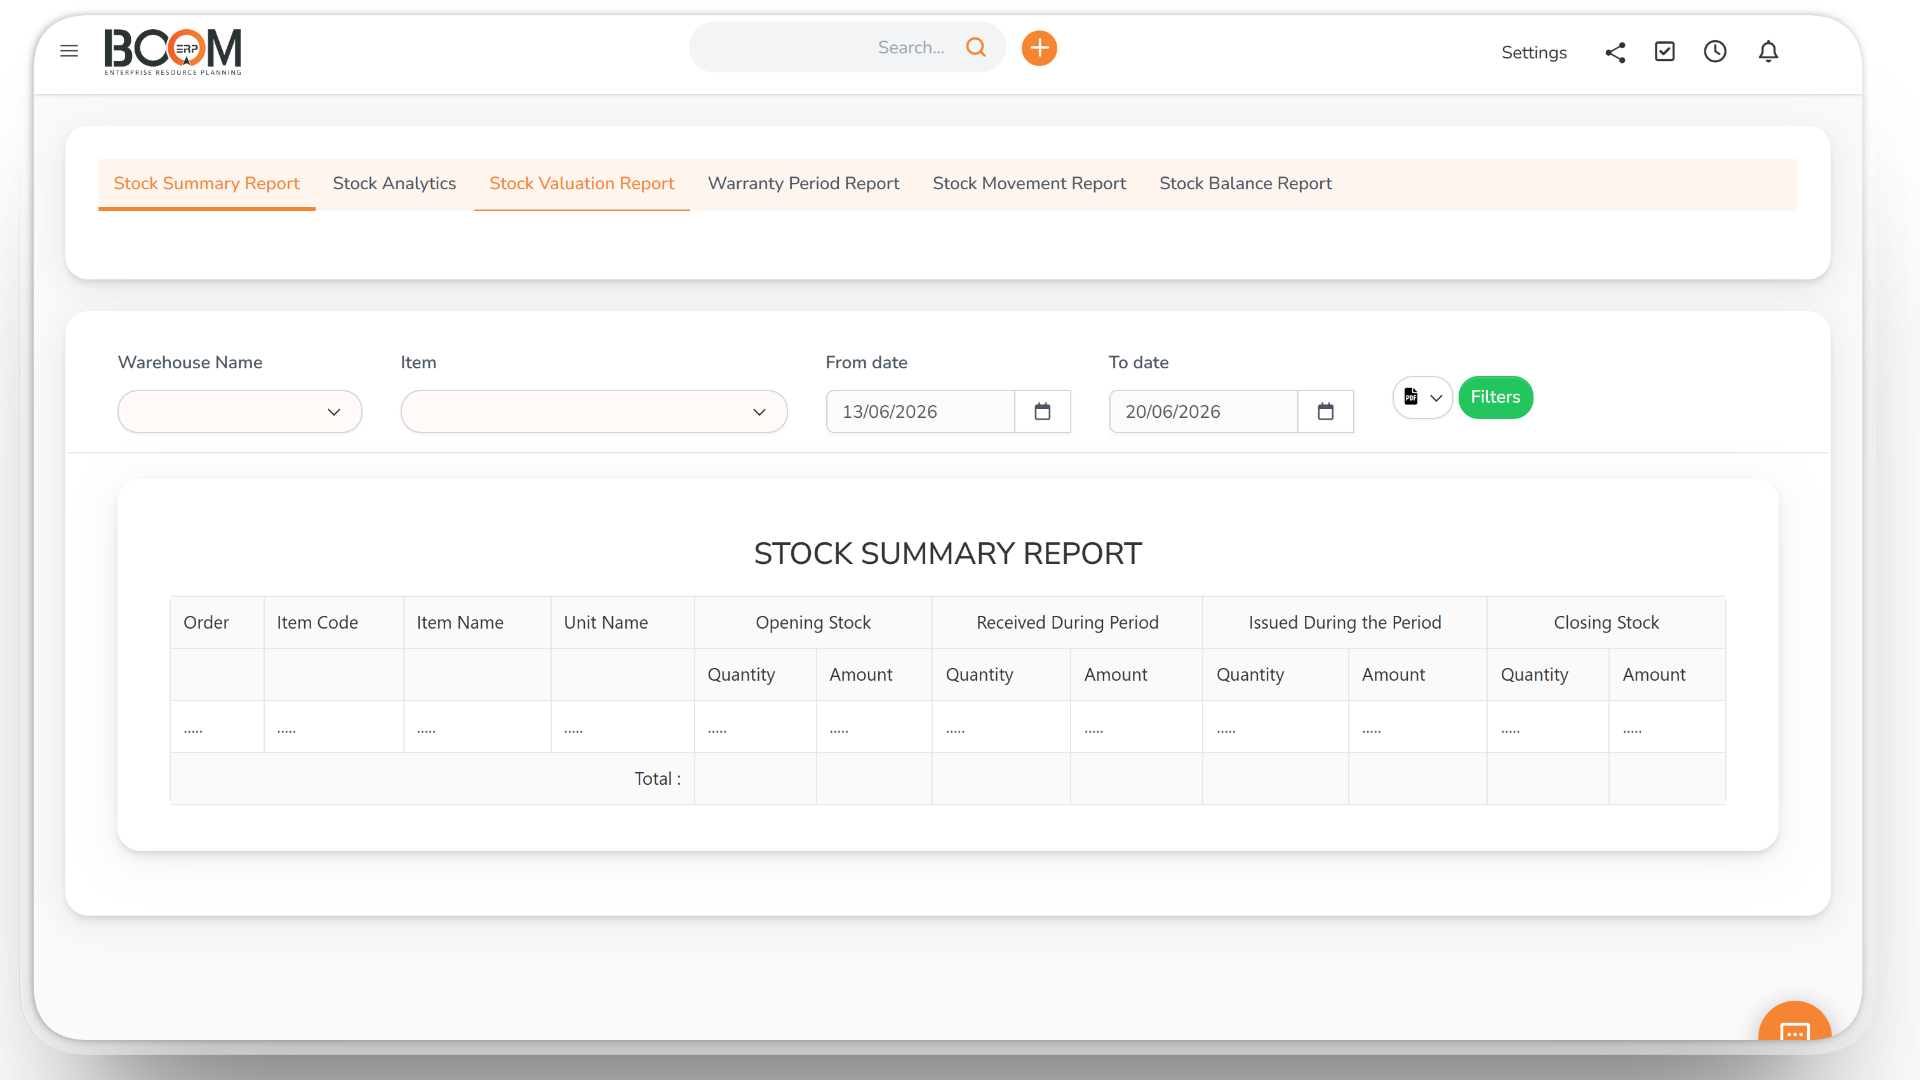Screen dimensions: 1920x1080
Task: Click the Total : row label
Action: pos(657,779)
